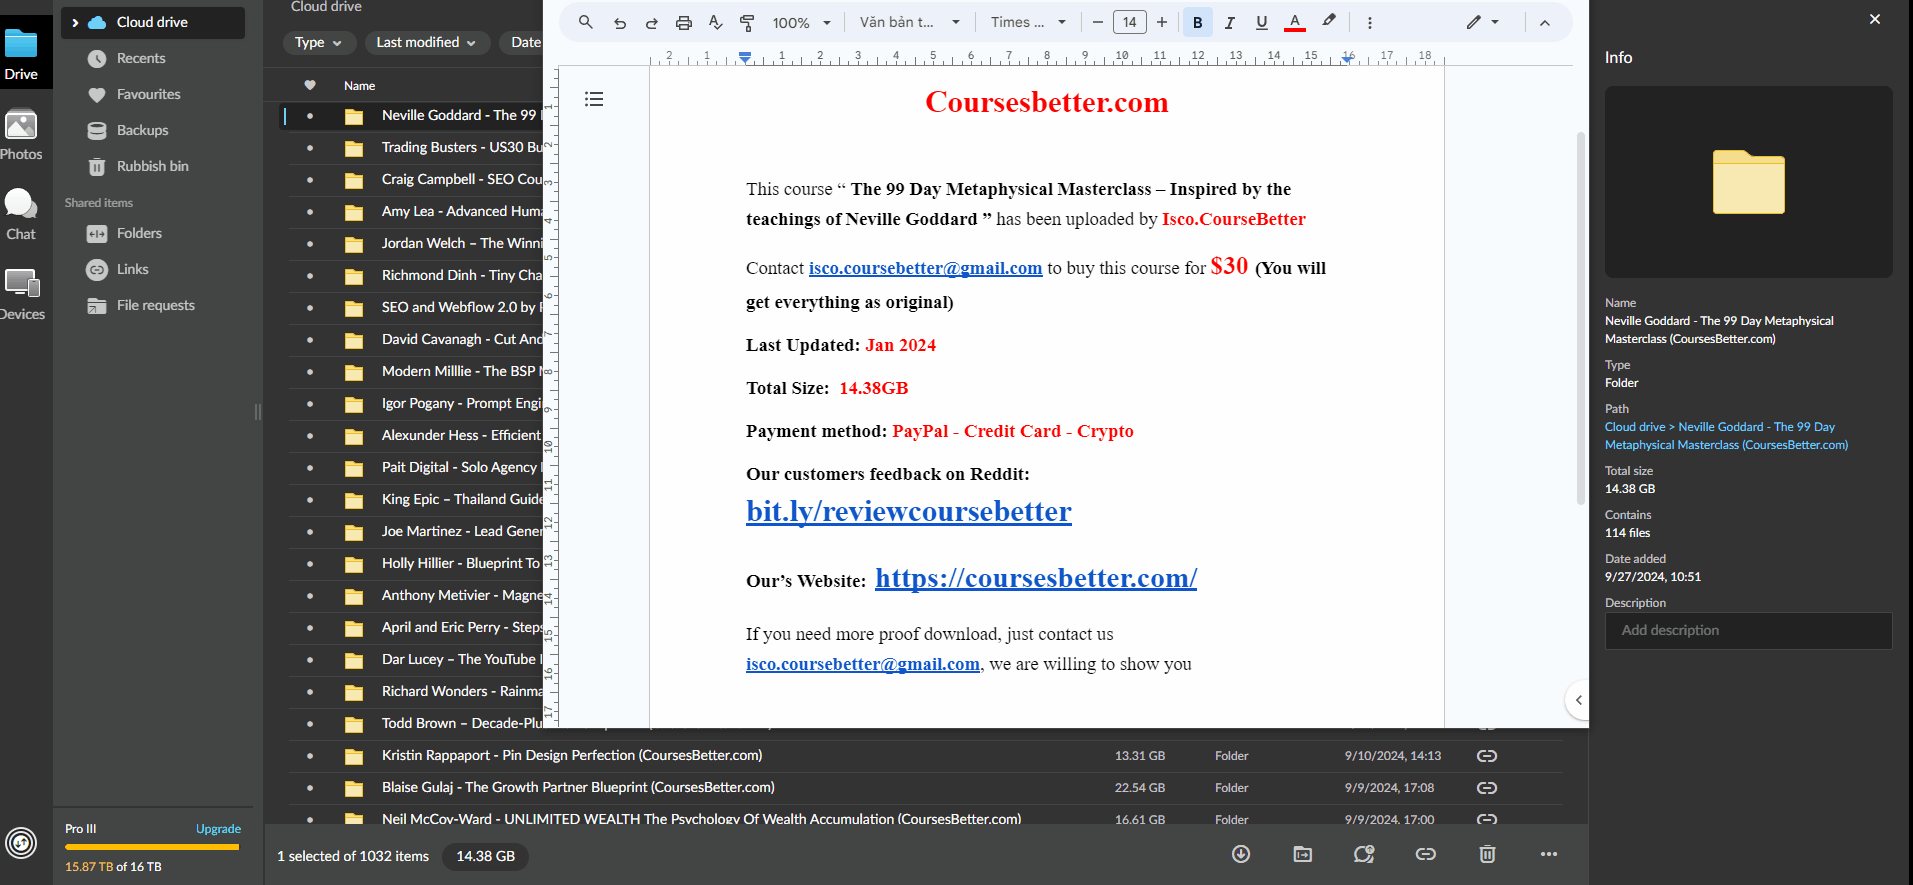Open the Type filter dropdown
The width and height of the screenshot is (1913, 885).
(x=318, y=42)
